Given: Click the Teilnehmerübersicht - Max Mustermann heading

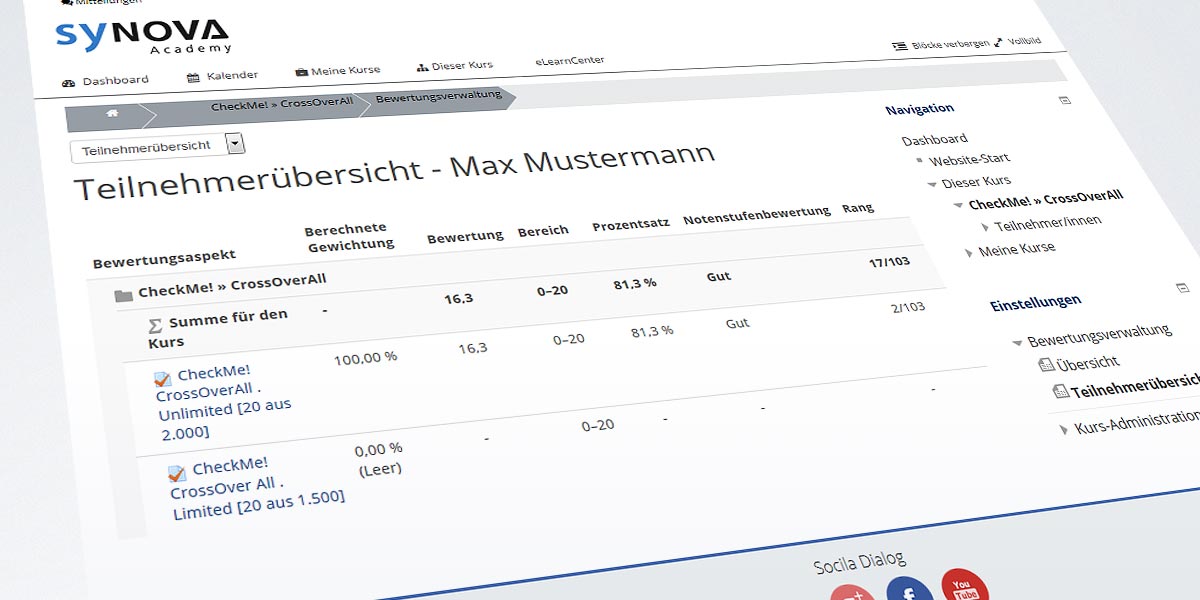Looking at the screenshot, I should click(395, 173).
